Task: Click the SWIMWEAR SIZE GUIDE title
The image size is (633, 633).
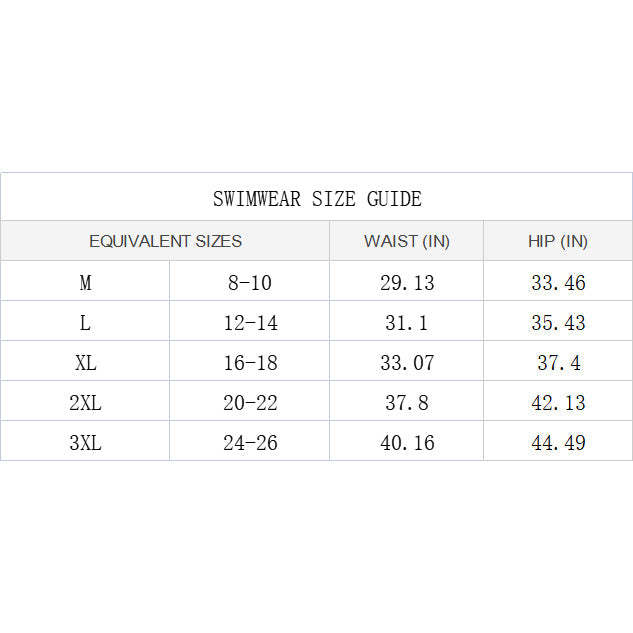Action: tap(317, 199)
